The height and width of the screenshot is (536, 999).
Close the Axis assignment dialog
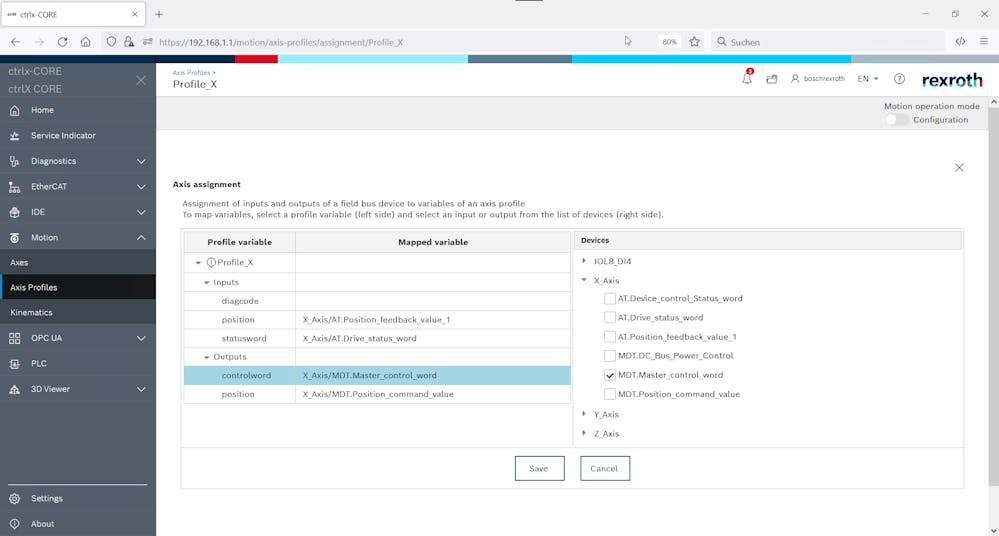coord(959,168)
